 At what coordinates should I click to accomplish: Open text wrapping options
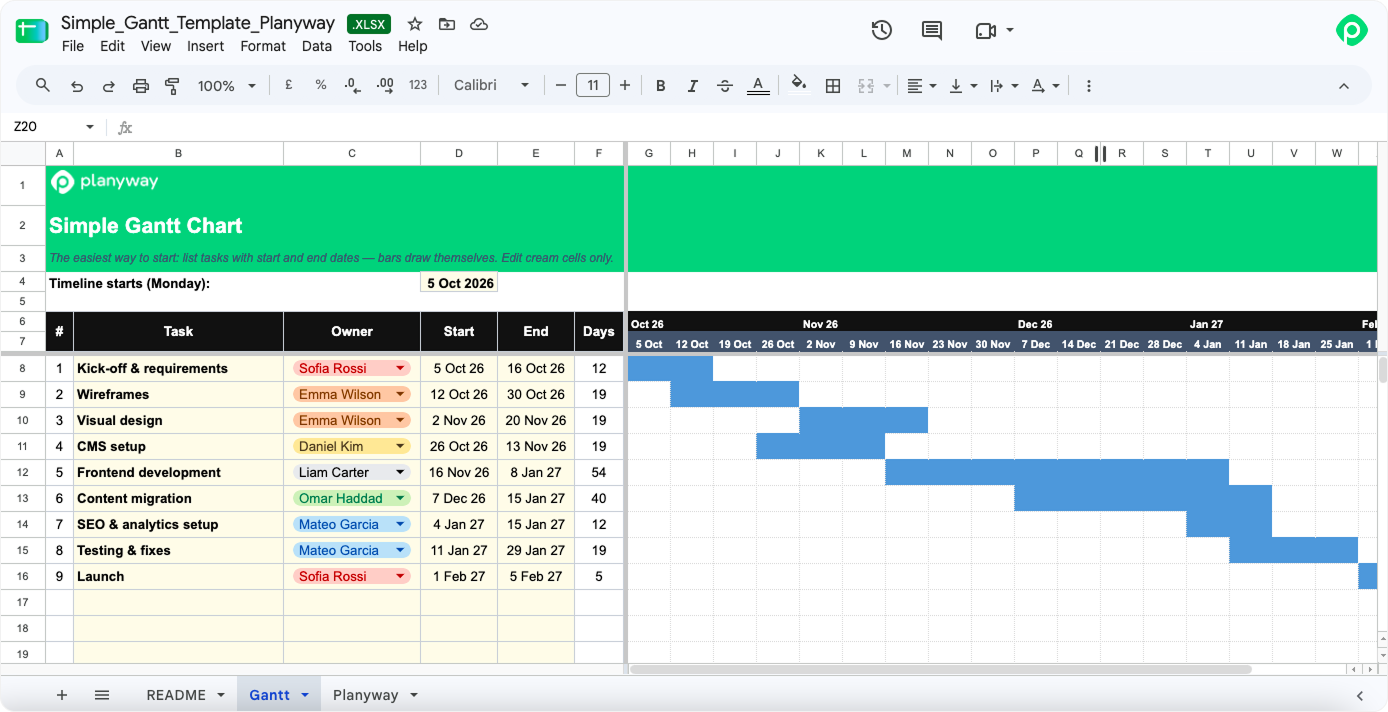[1003, 86]
